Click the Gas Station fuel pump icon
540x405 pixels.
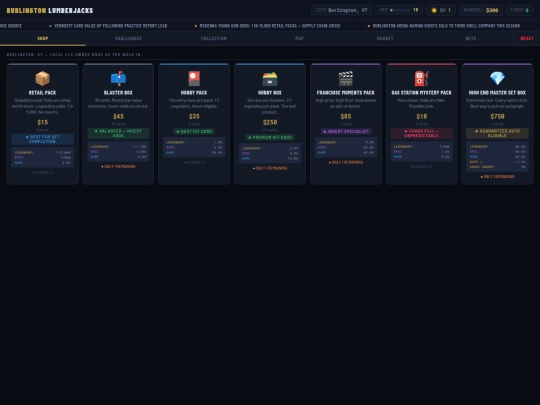tap(421, 79)
